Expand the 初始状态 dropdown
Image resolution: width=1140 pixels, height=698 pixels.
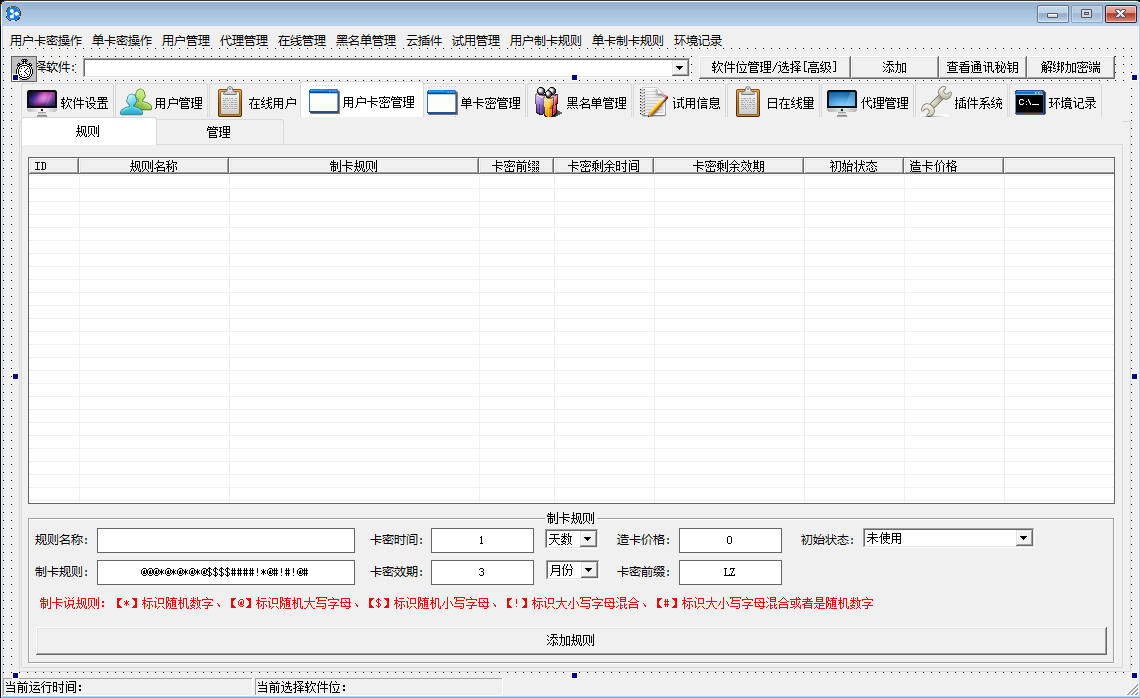coord(1023,538)
